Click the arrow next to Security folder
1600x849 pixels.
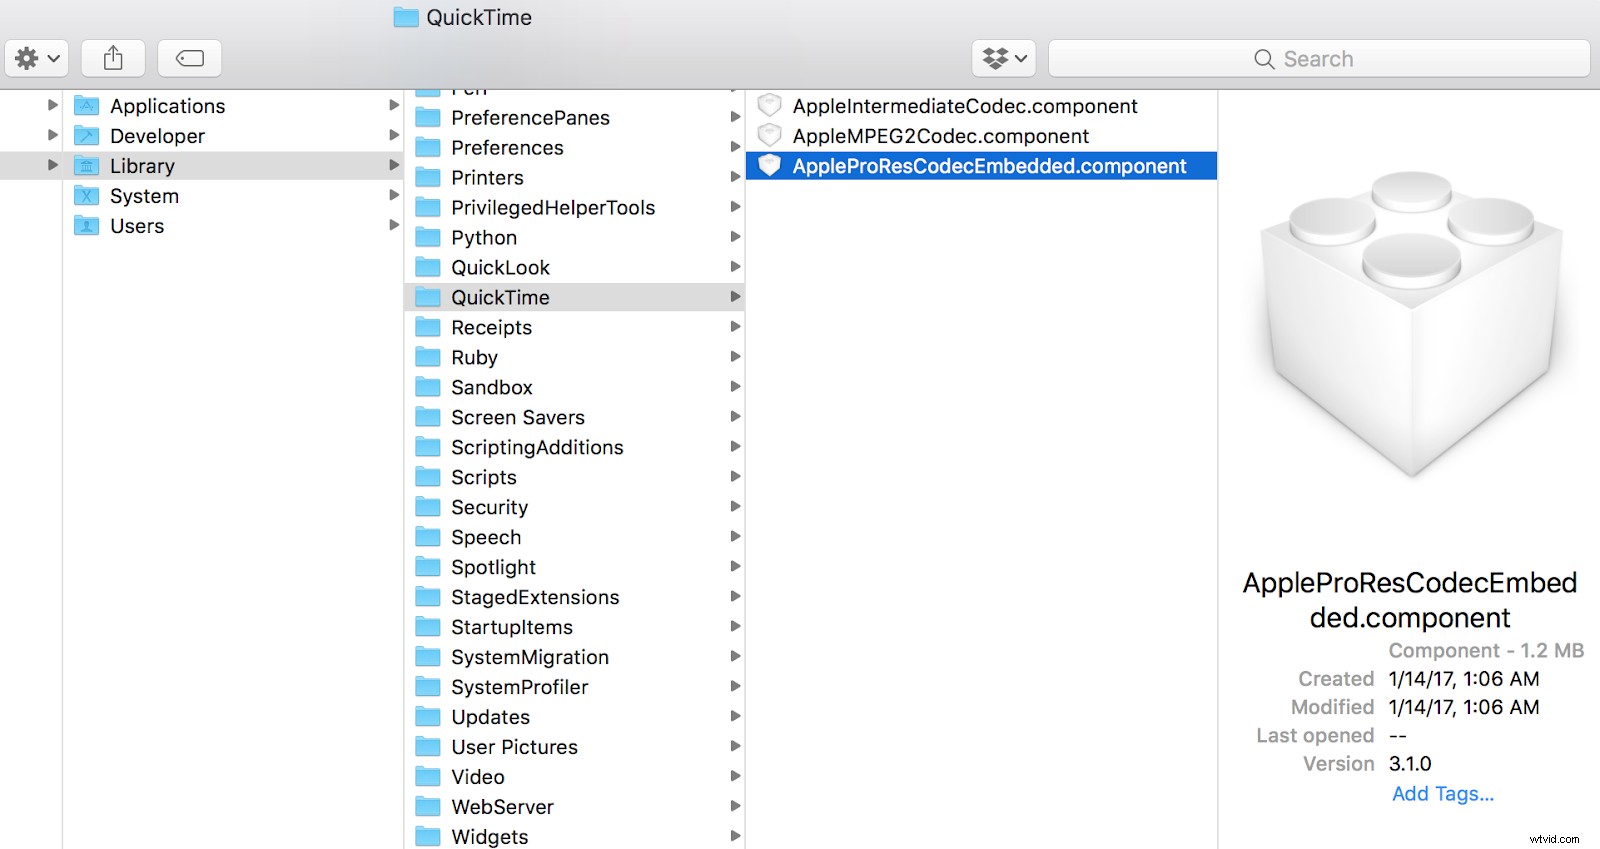pyautogui.click(x=735, y=507)
